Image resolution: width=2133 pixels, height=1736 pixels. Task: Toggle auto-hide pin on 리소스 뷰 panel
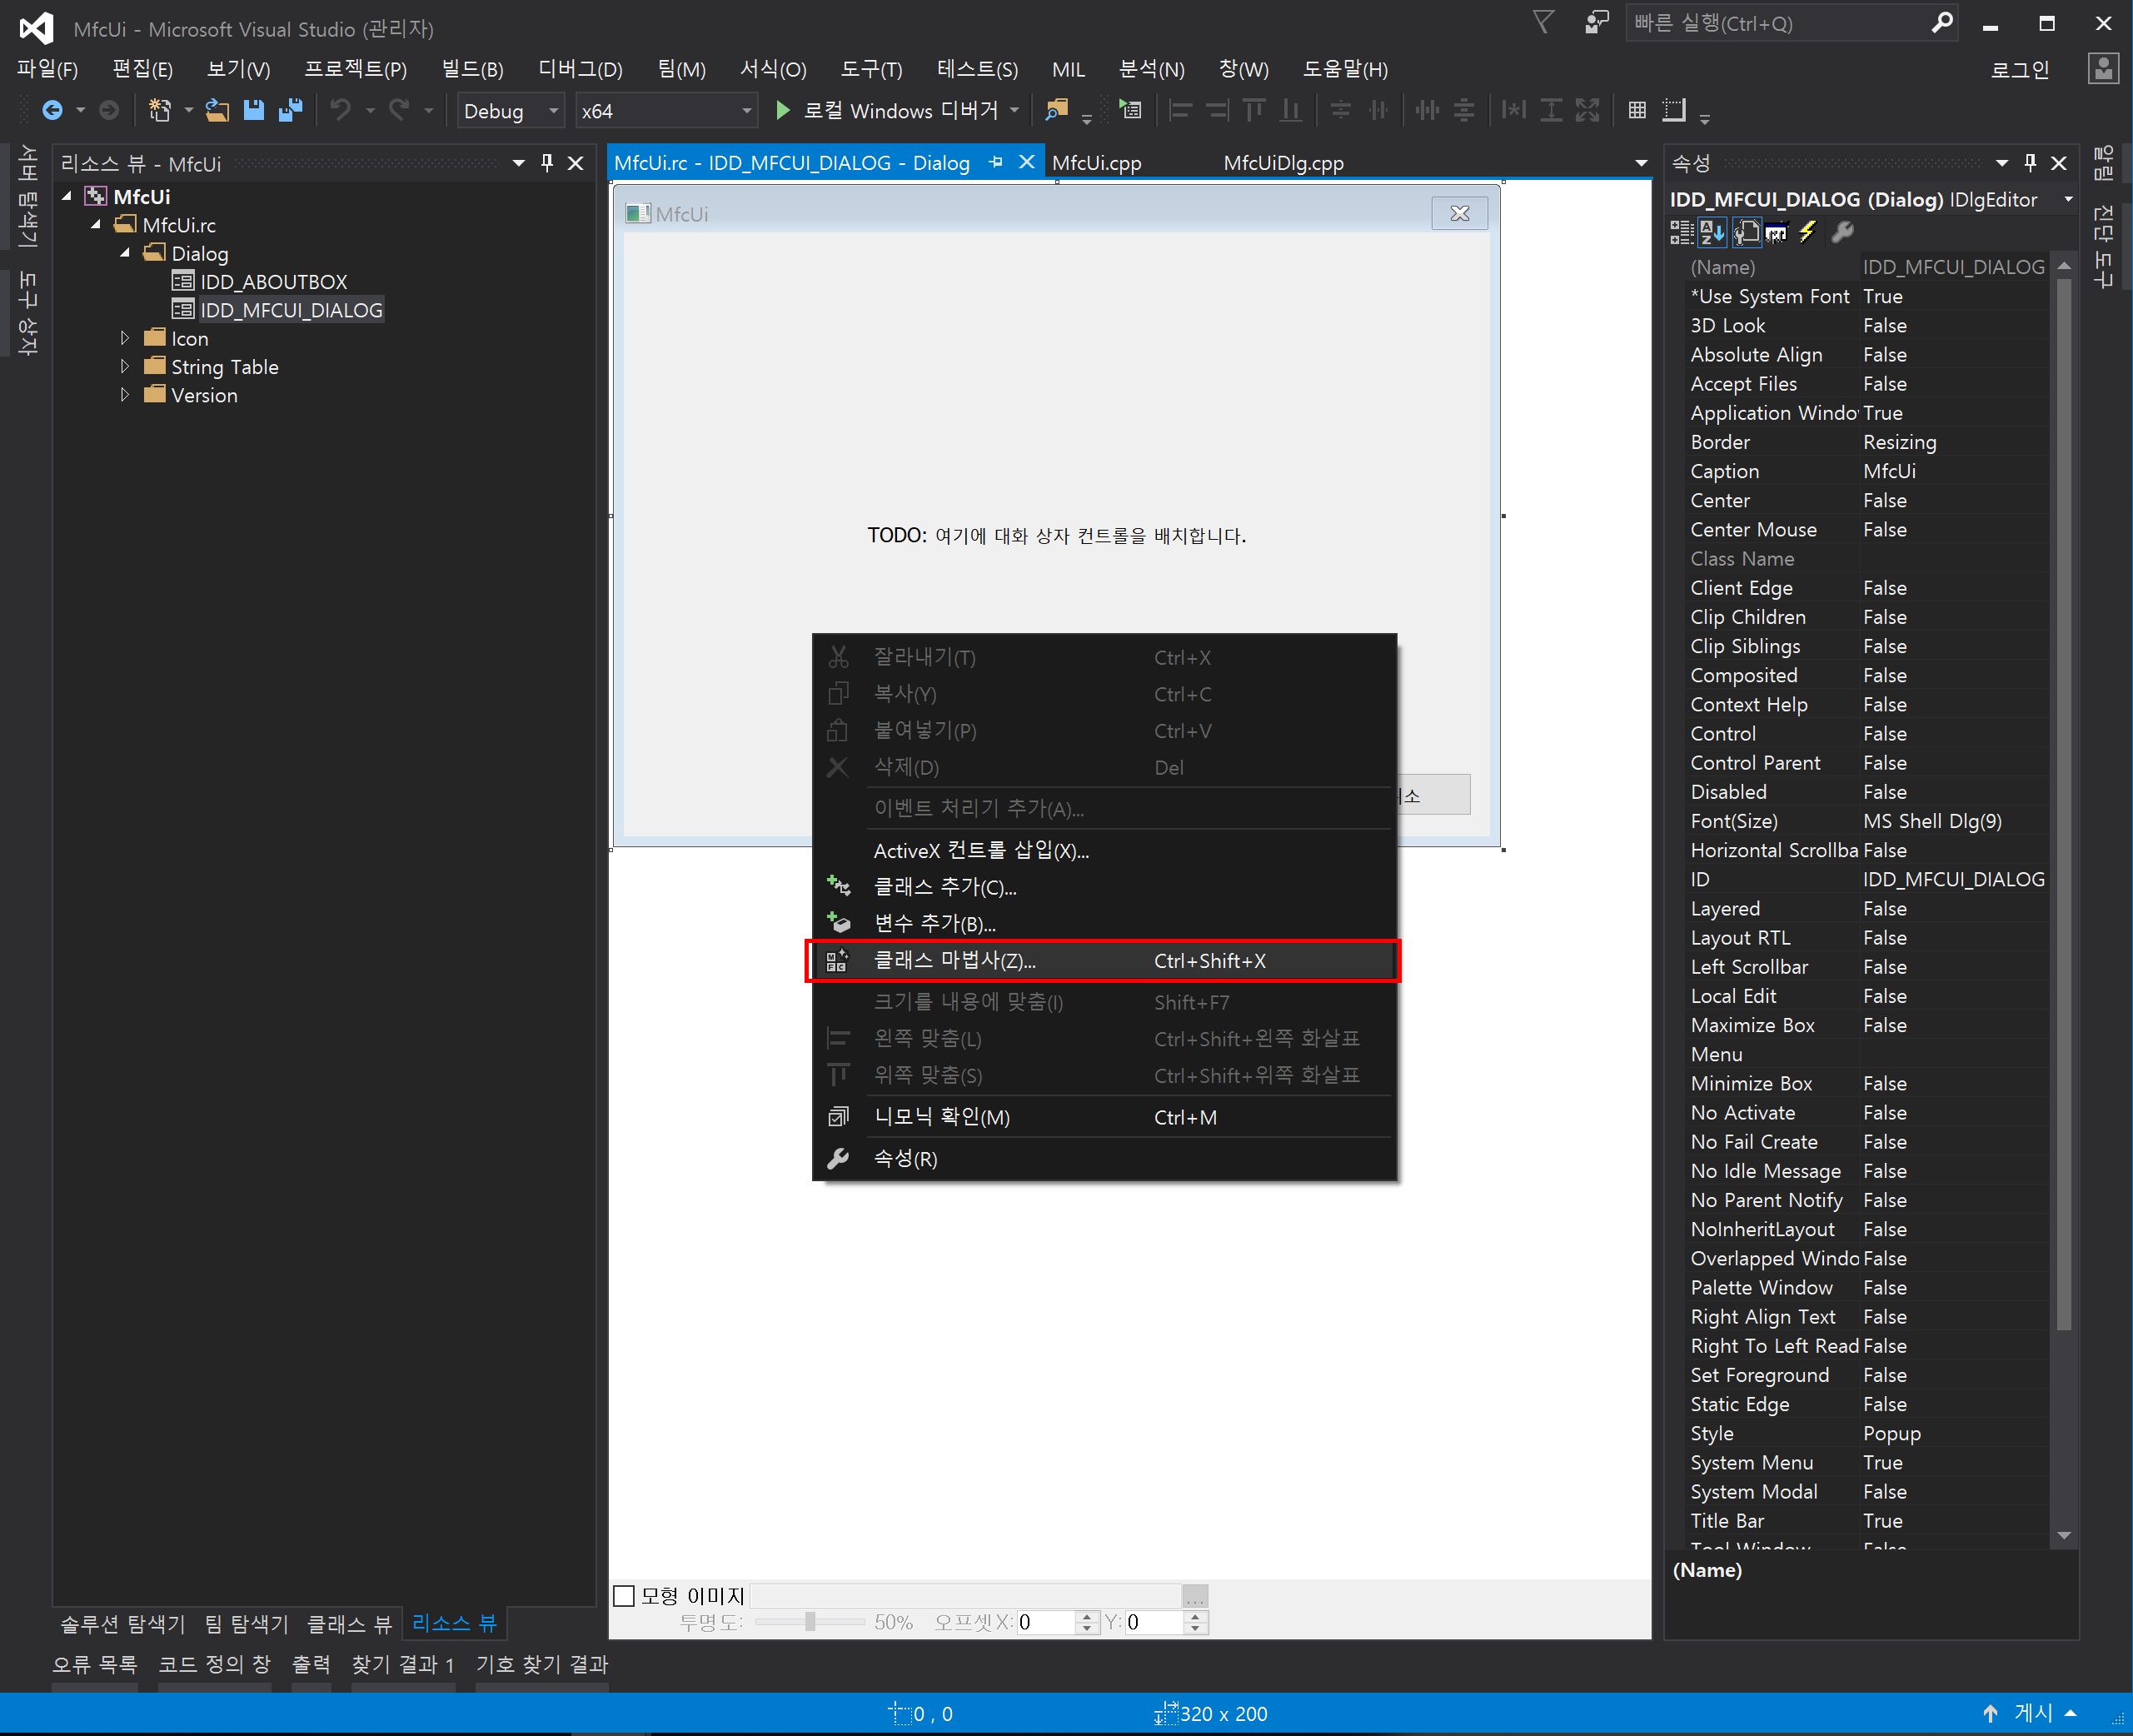coord(547,163)
